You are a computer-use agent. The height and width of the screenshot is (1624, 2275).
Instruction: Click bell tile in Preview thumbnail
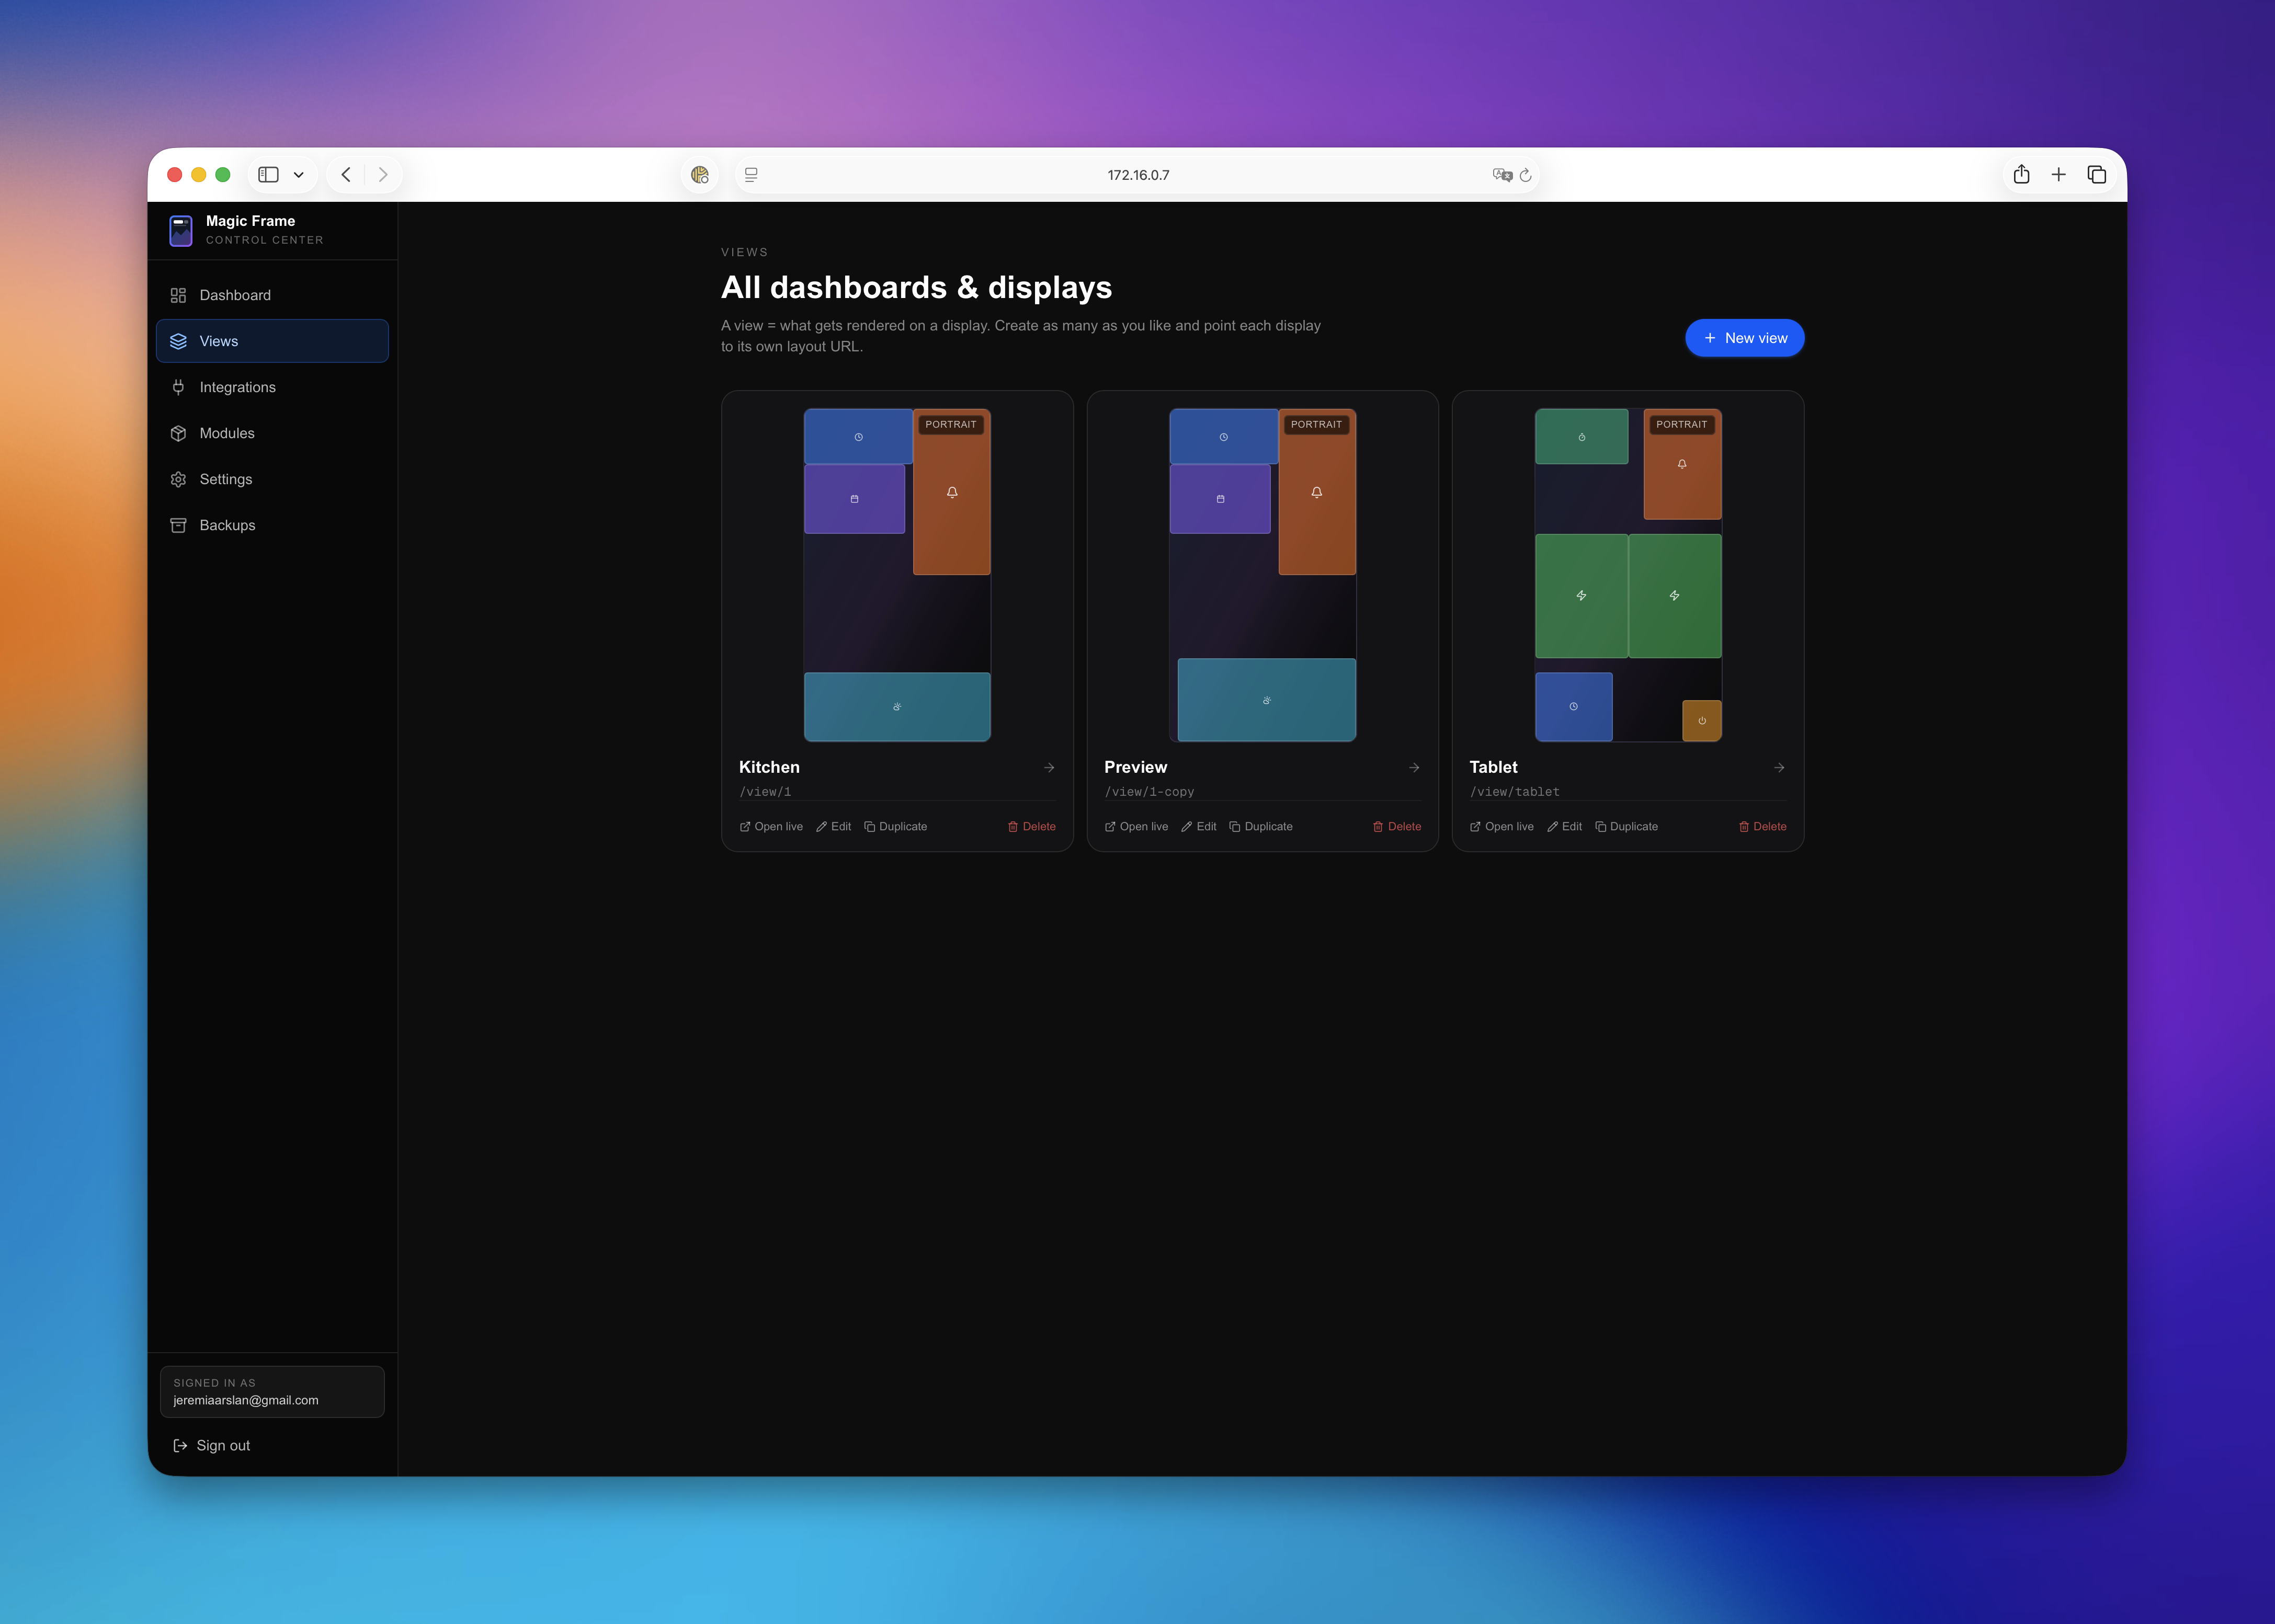[x=1317, y=492]
